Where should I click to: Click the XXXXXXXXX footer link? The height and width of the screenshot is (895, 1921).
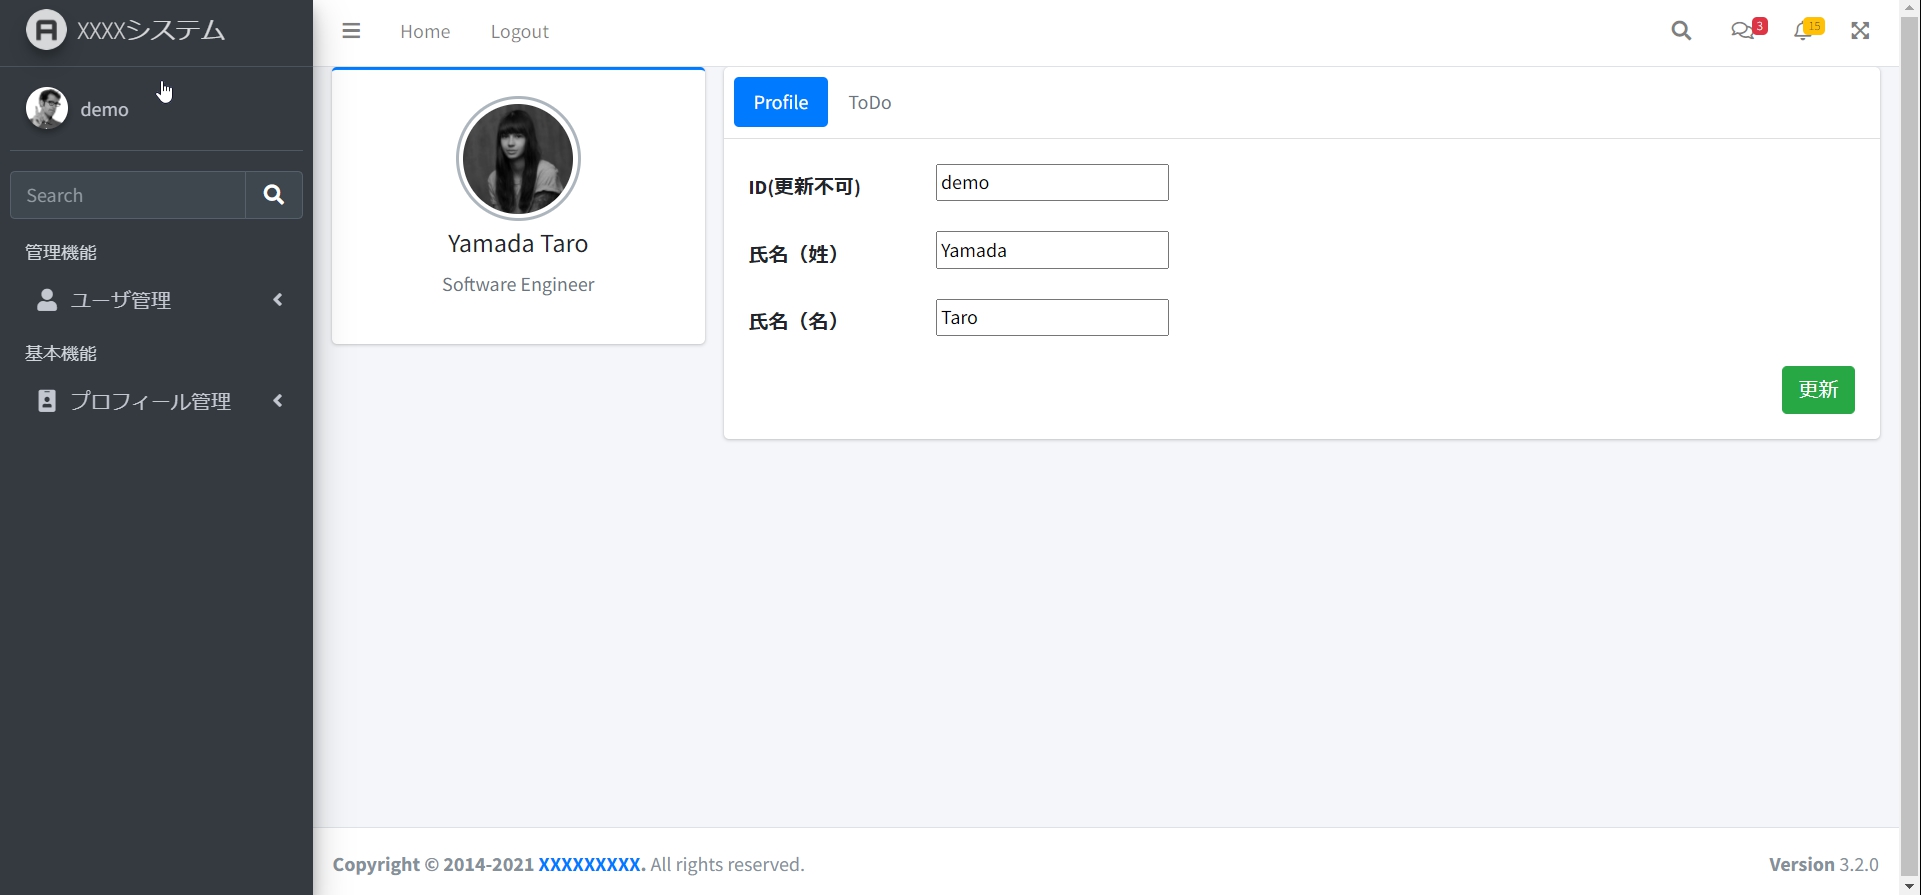click(x=589, y=864)
